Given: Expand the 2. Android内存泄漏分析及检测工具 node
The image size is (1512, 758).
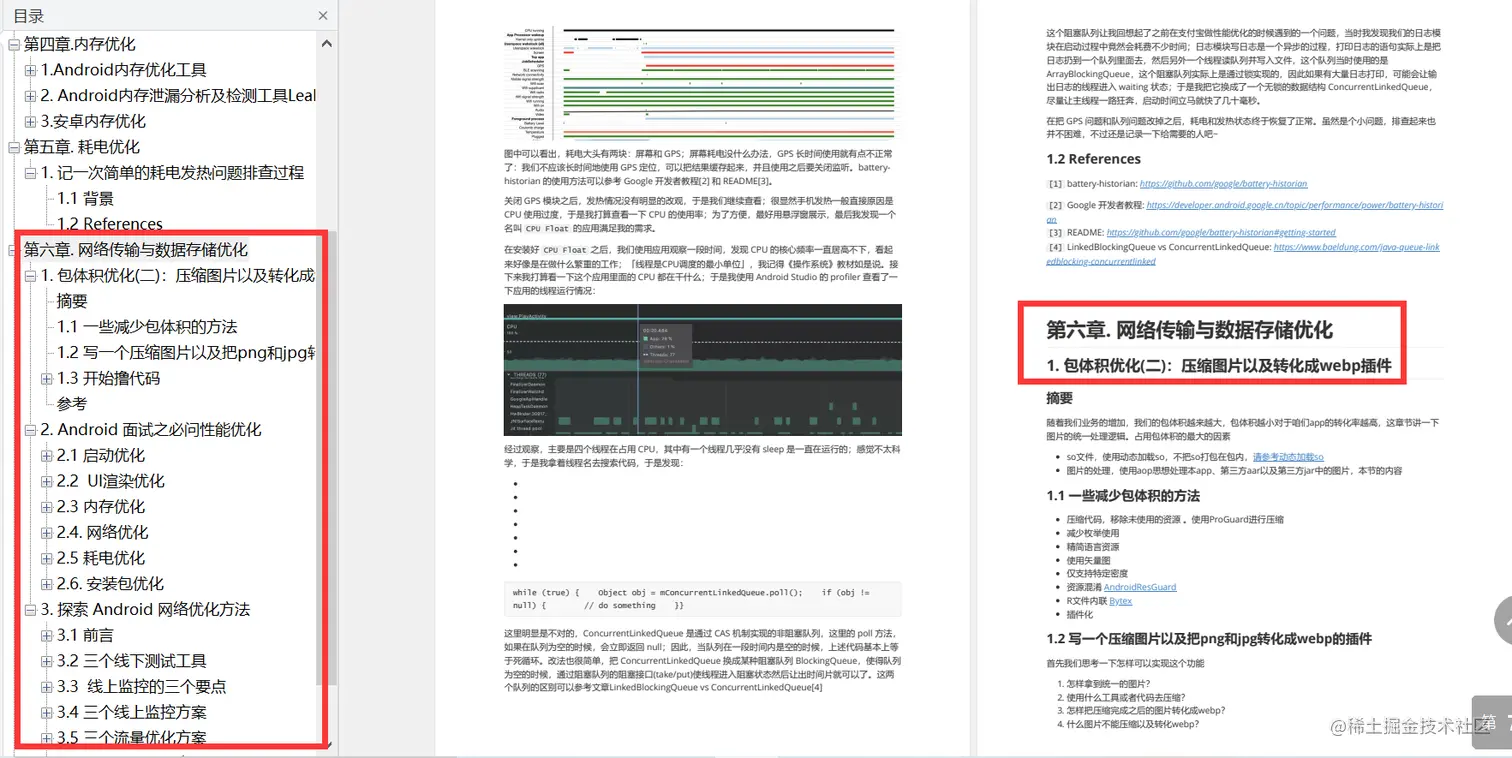Looking at the screenshot, I should pyautogui.click(x=30, y=97).
